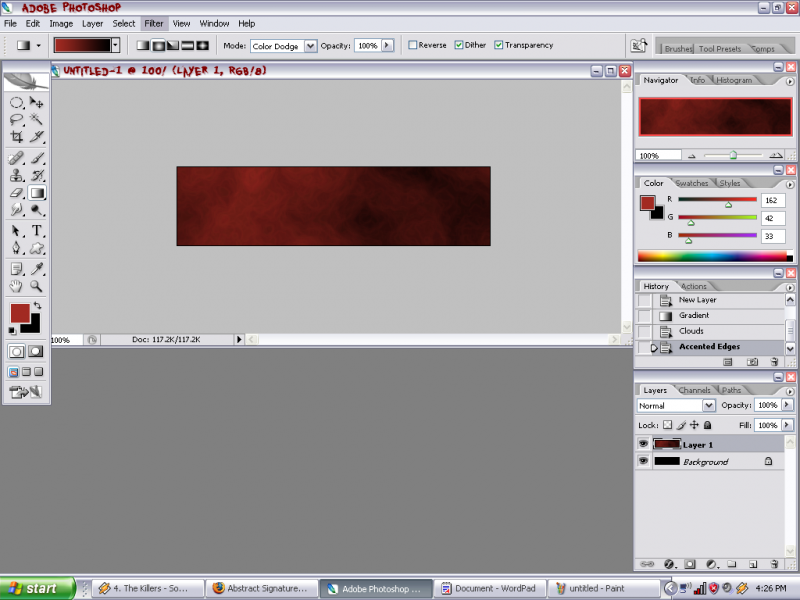Image resolution: width=800 pixels, height=600 pixels.
Task: Switch to Document - WordPad taskbar window
Action: [x=488, y=588]
